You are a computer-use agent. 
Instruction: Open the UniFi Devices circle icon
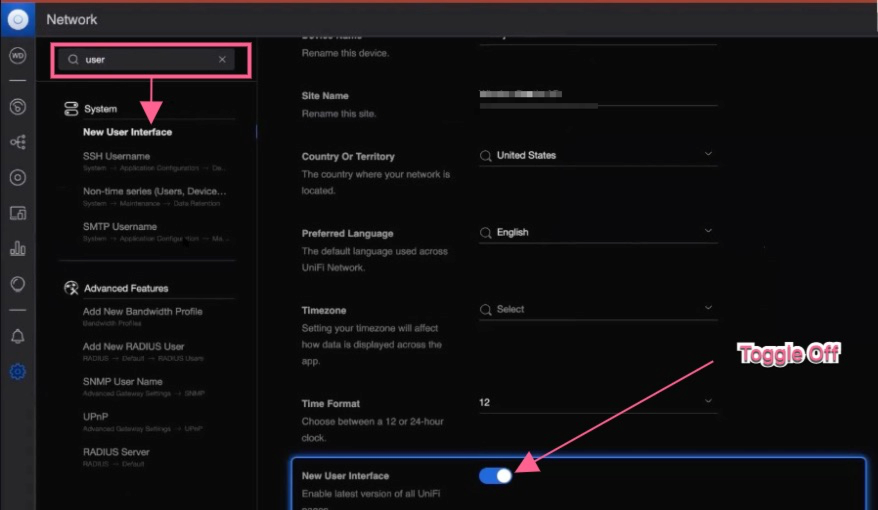17,177
